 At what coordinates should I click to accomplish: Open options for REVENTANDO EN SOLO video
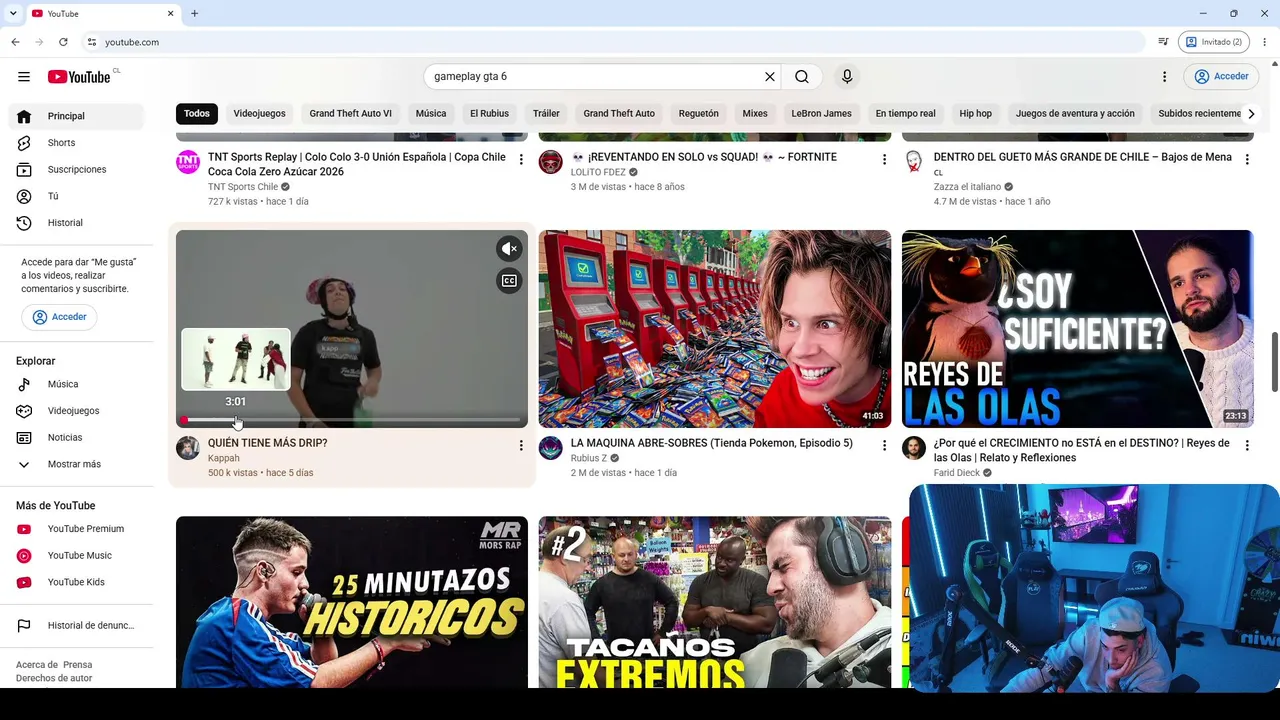884,160
